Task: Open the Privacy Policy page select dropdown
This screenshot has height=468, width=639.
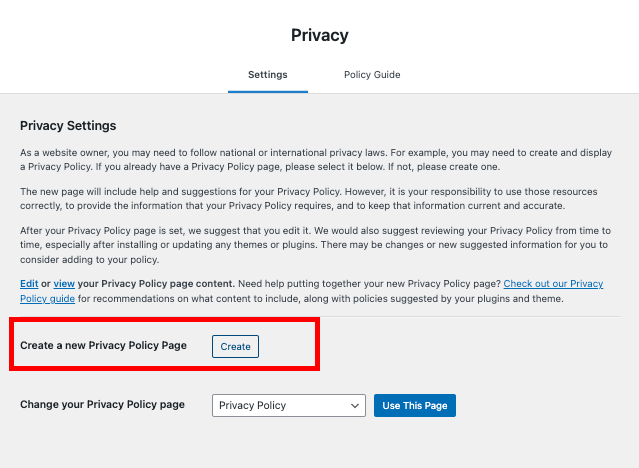Action: (x=289, y=405)
